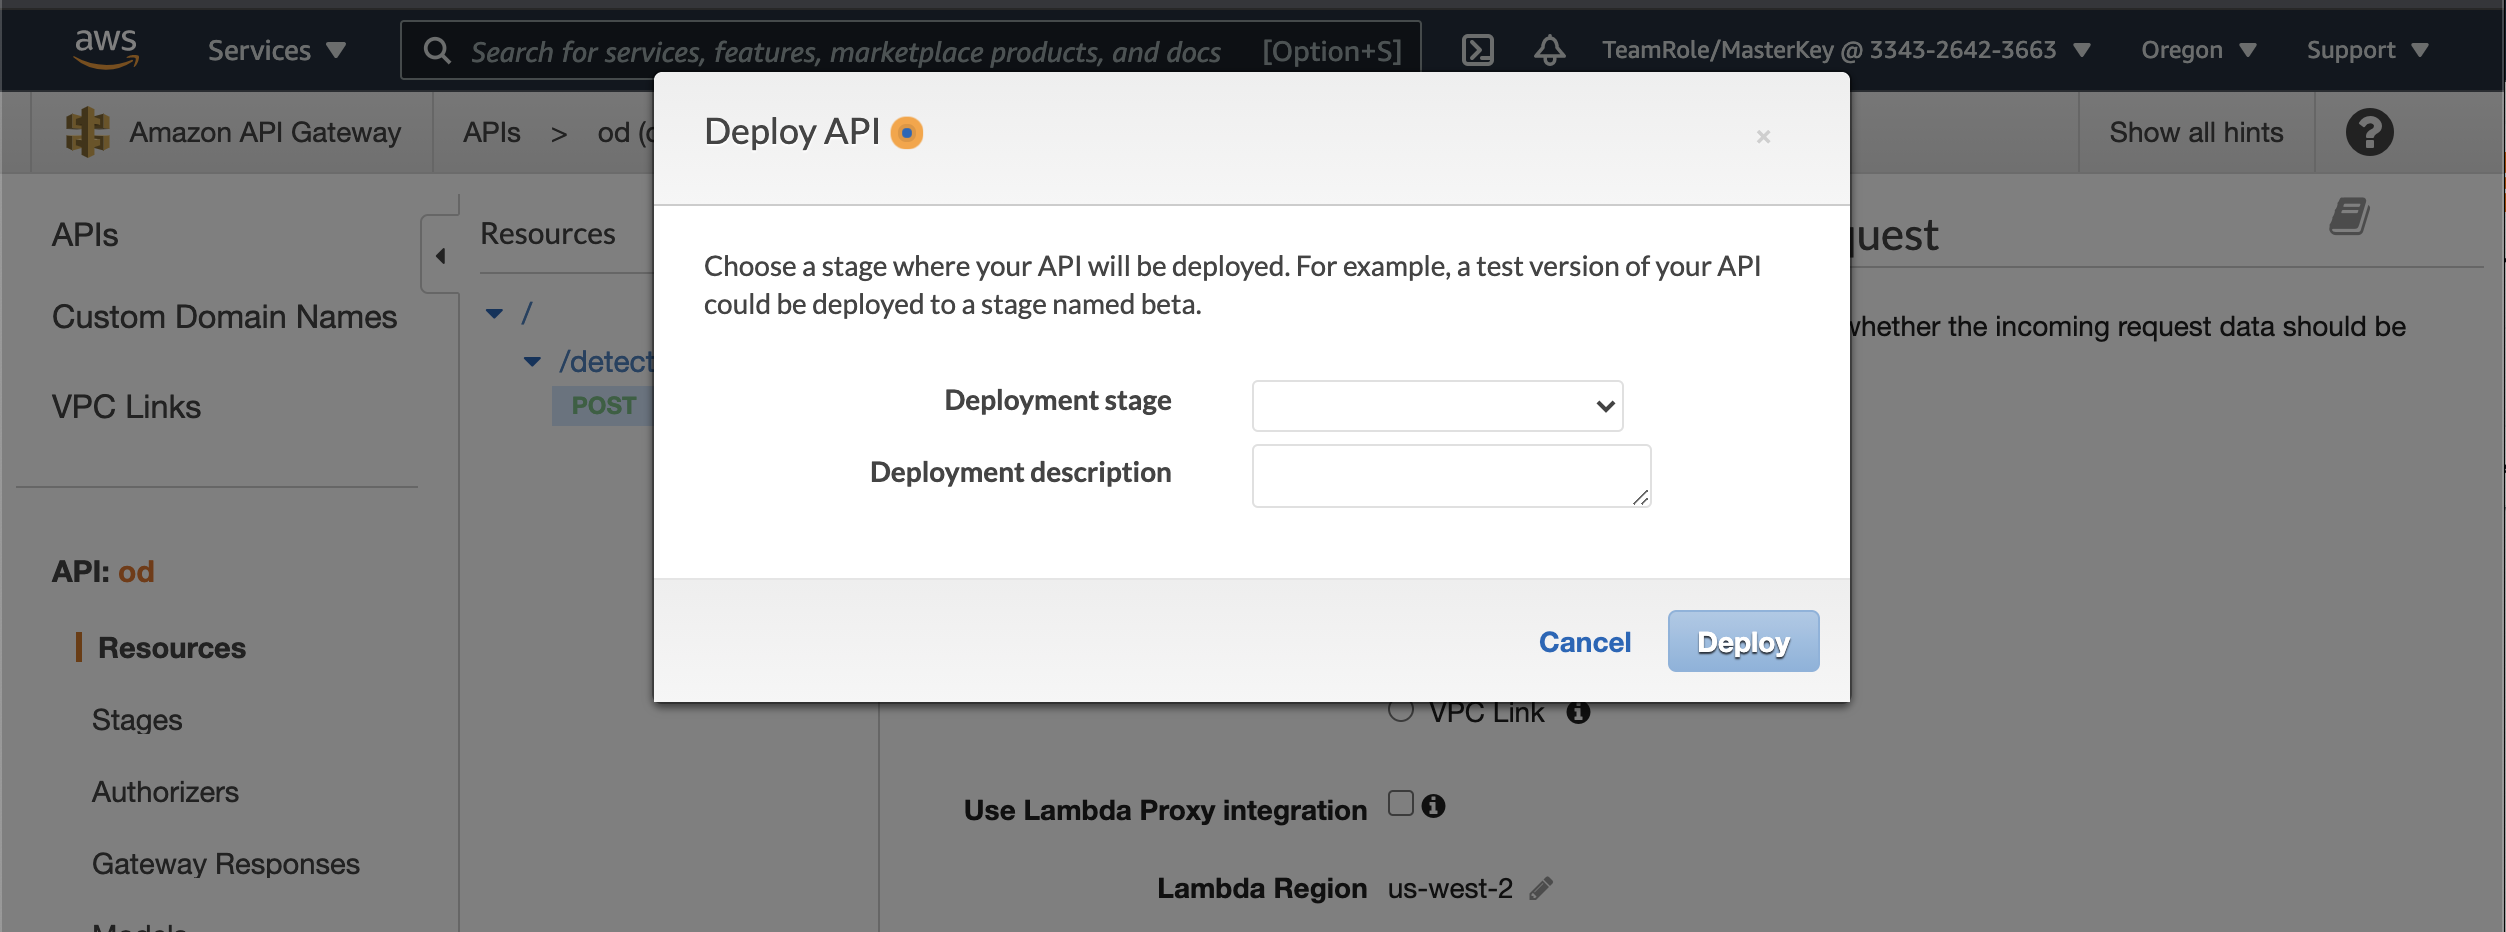Focus the AWS services search field
Viewport: 2506px width, 932px height.
pos(910,50)
